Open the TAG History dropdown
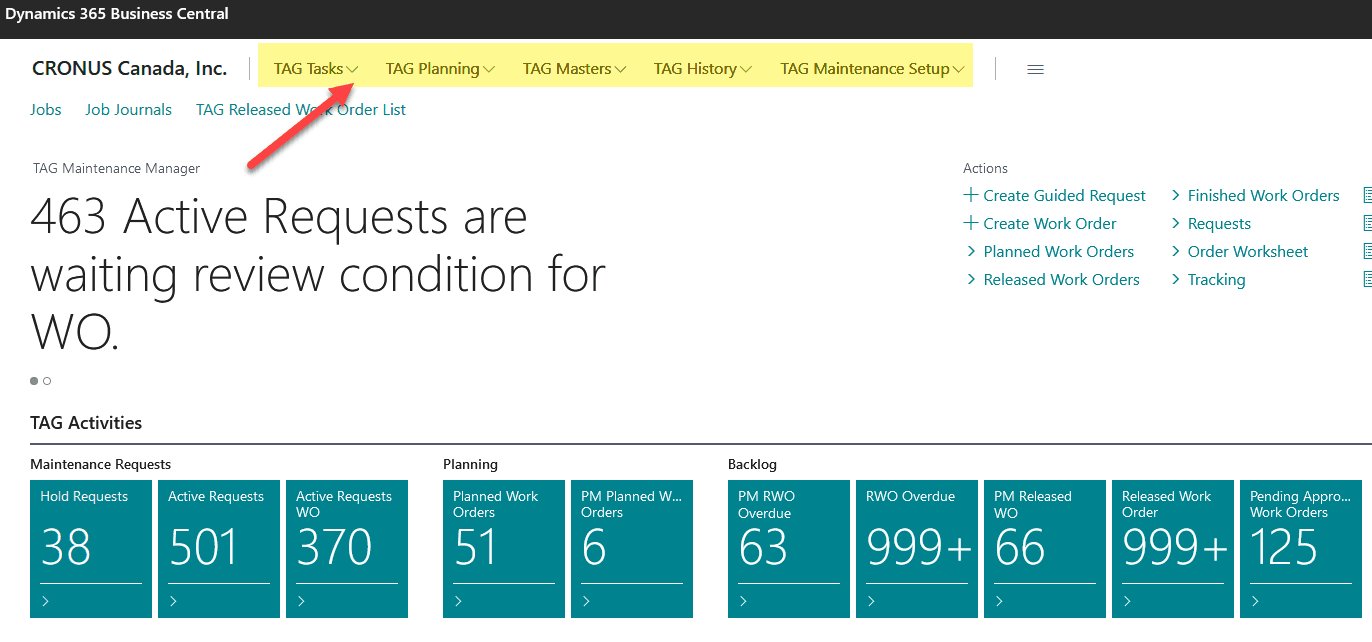The image size is (1372, 642). (703, 69)
